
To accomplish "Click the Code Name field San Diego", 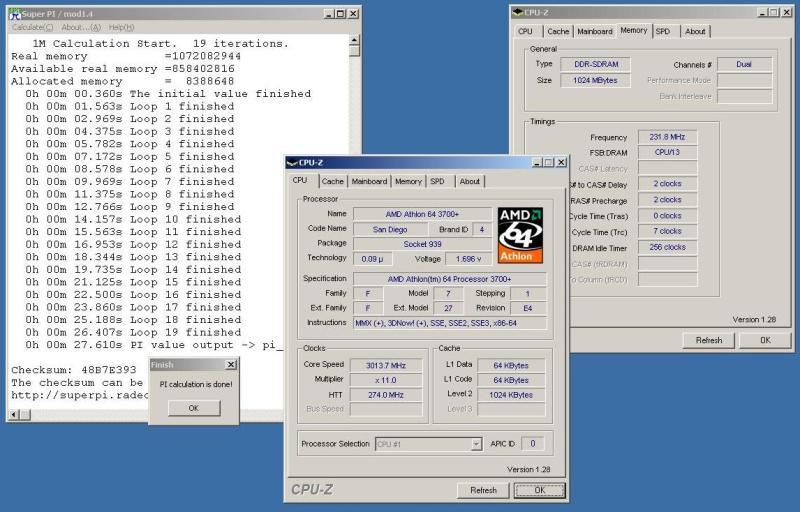I will [390, 229].
